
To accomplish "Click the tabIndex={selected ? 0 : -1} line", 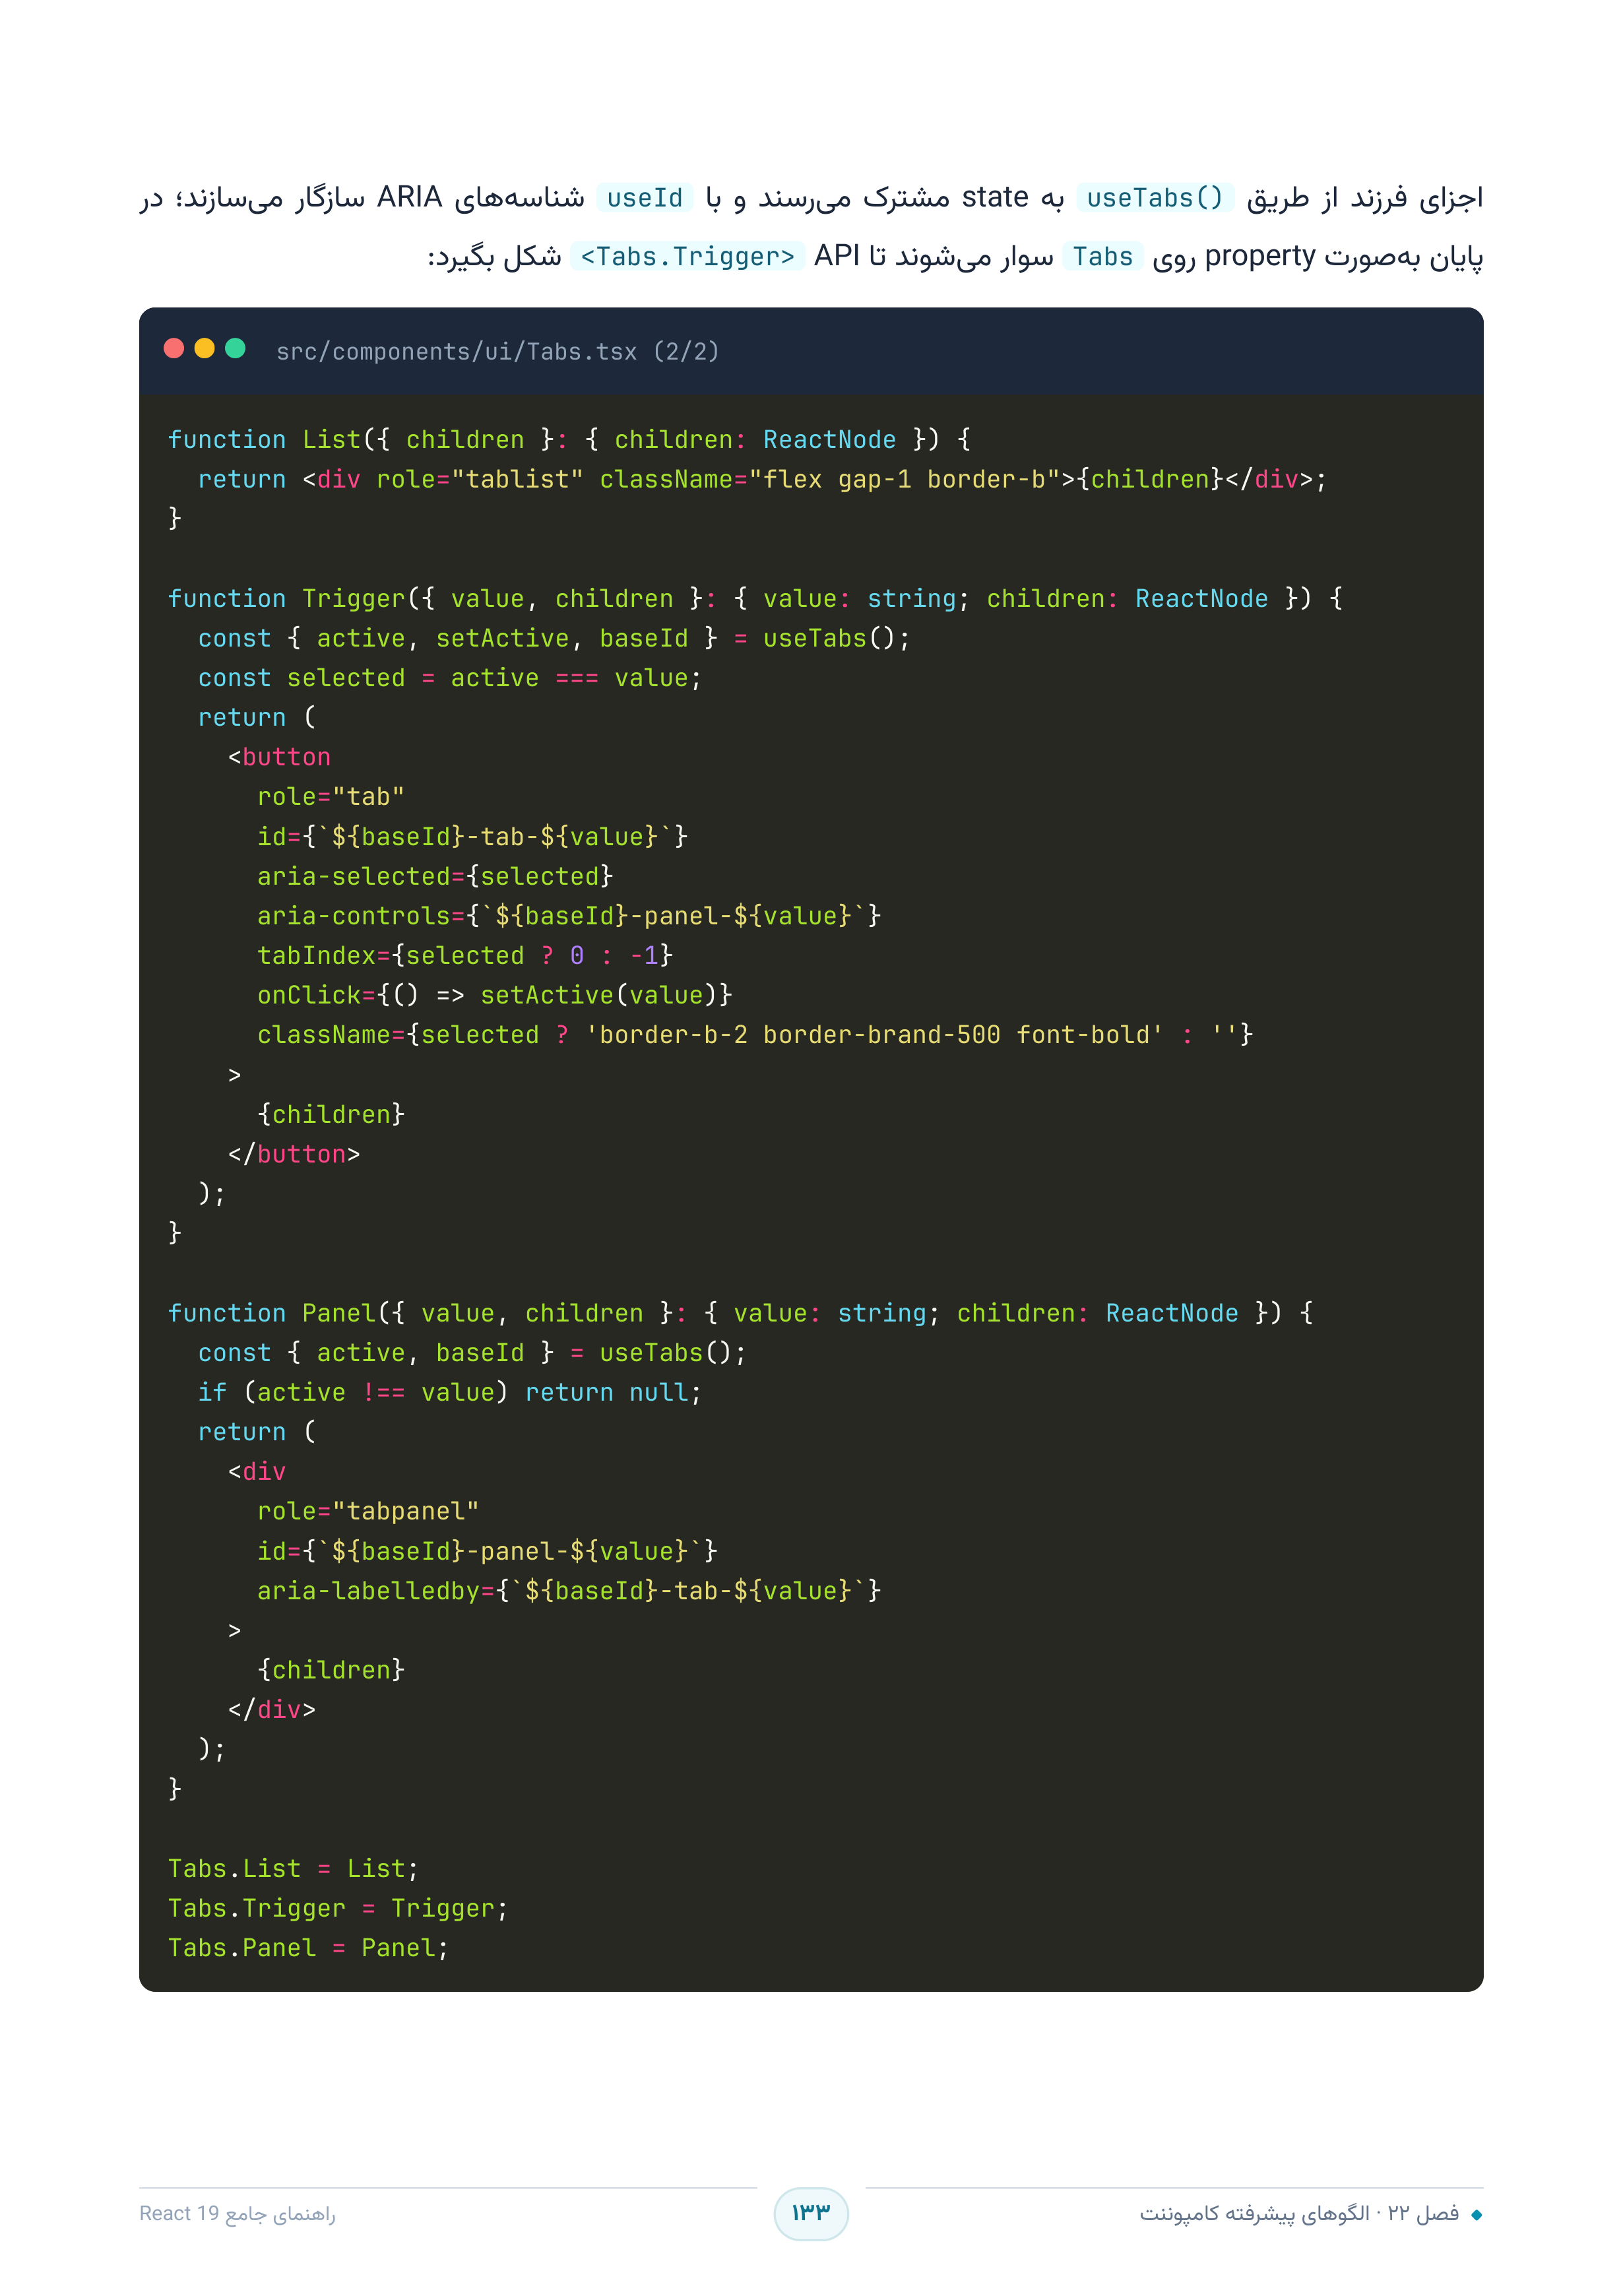I will tap(465, 955).
